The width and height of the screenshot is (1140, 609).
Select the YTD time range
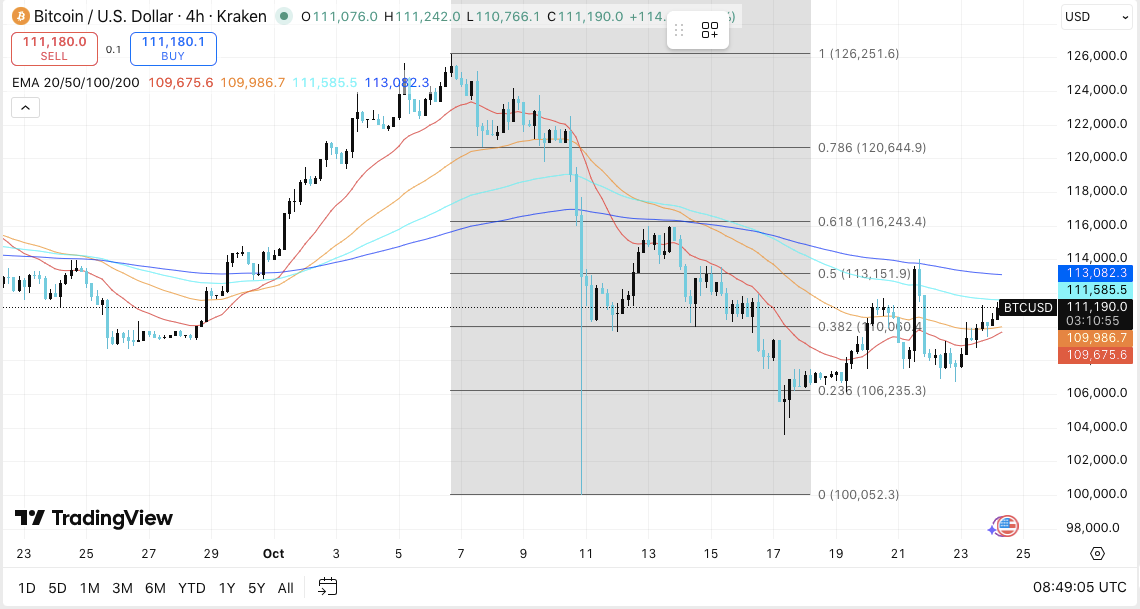[x=191, y=588]
